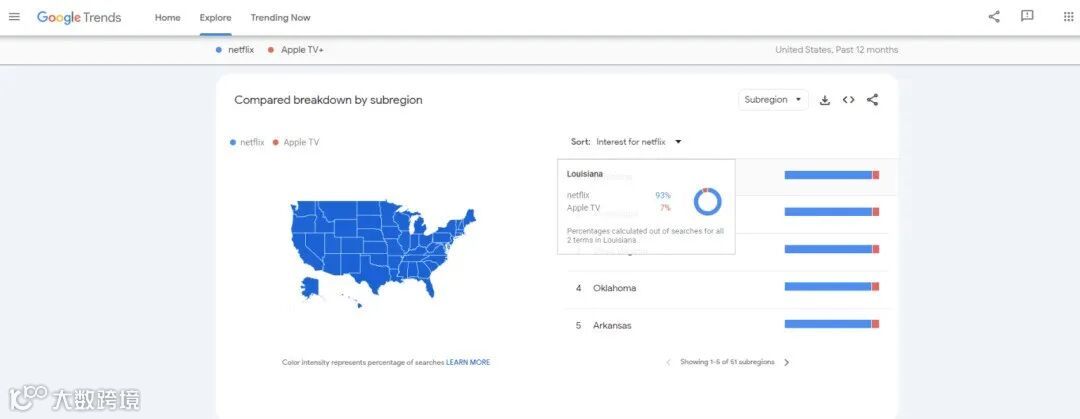
Task: Select Oklahoma in the subregion list
Action: (x=614, y=288)
